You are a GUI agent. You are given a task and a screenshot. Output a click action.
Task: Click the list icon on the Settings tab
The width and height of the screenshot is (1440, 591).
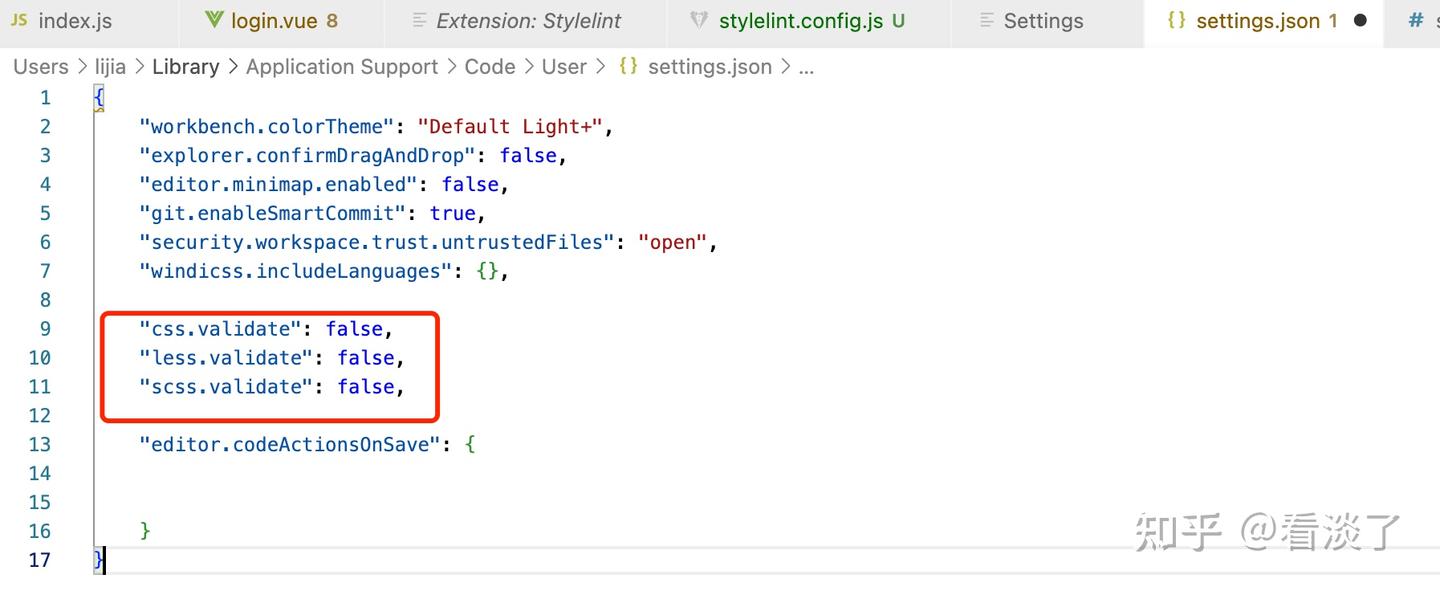click(x=987, y=20)
